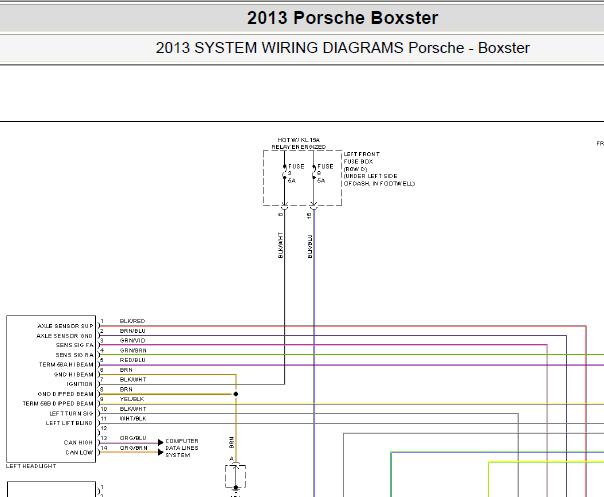This screenshot has height=497, width=604.
Task: Click the dashed ground connector box labeled A
Action: (235, 477)
